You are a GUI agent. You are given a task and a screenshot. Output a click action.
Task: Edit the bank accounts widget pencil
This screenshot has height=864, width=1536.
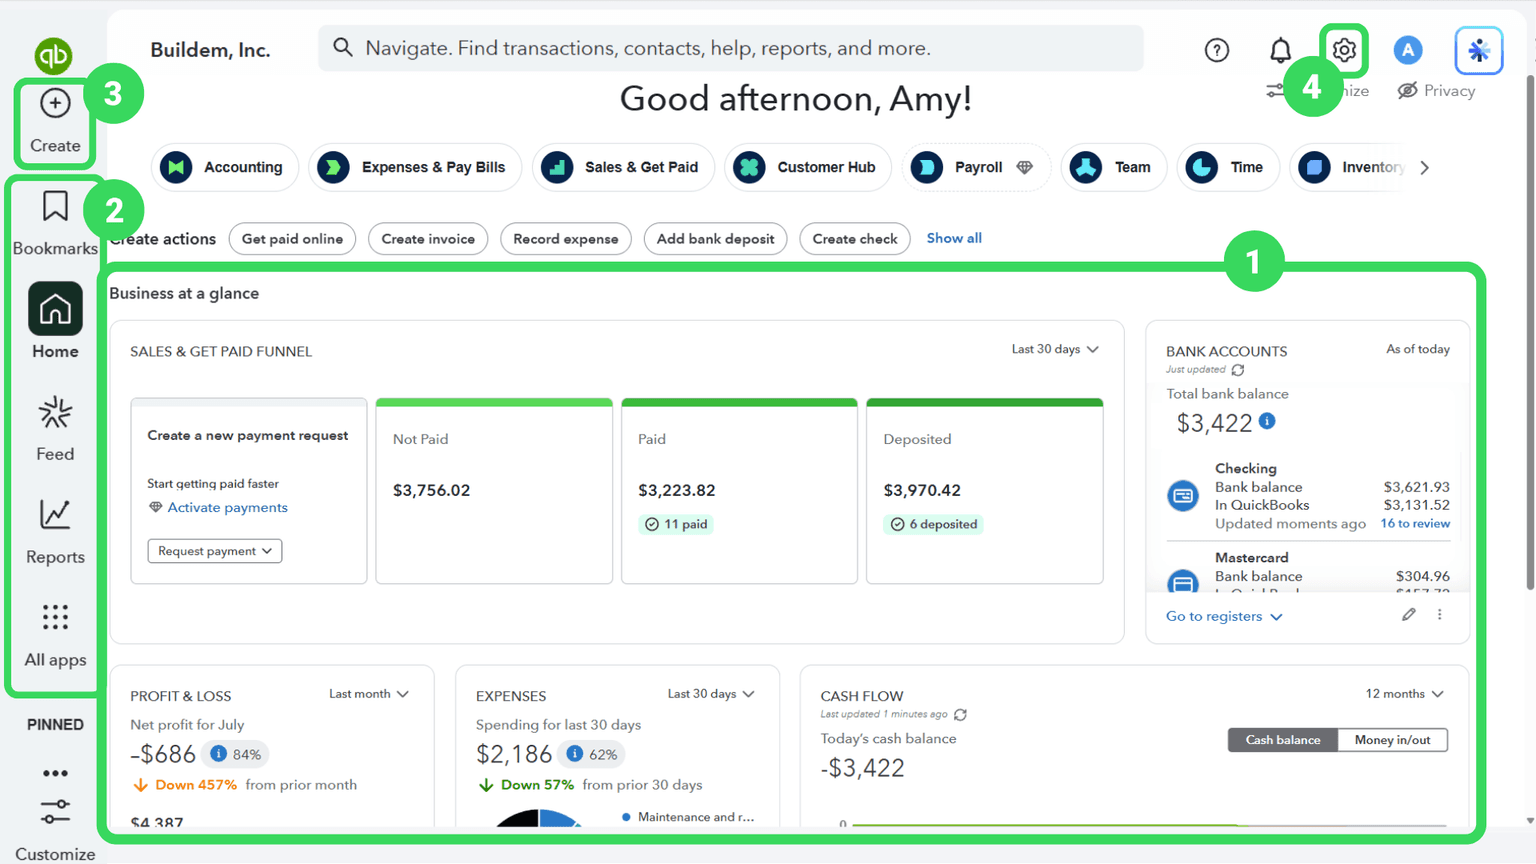[x=1408, y=615]
